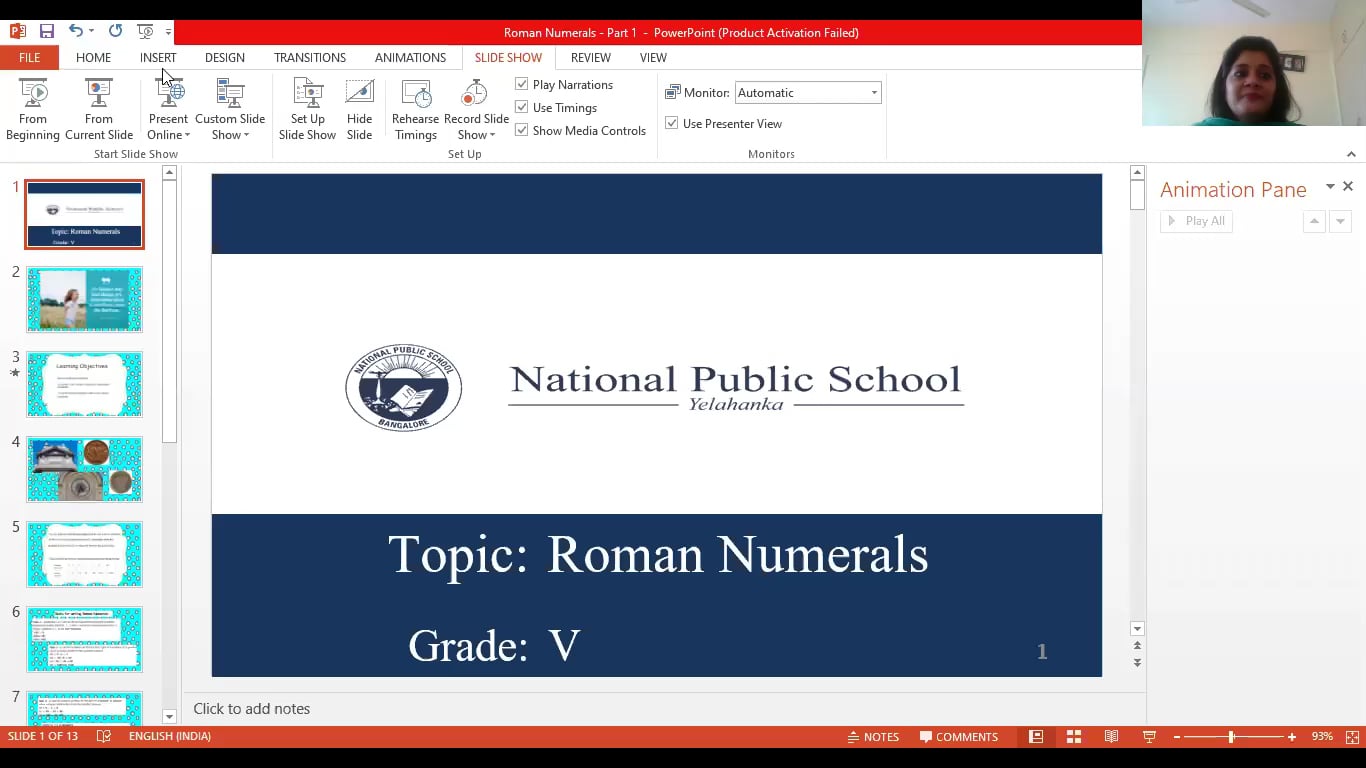Open COMMENTS from status bar
Screen dimensions: 1366x768
tap(959, 737)
